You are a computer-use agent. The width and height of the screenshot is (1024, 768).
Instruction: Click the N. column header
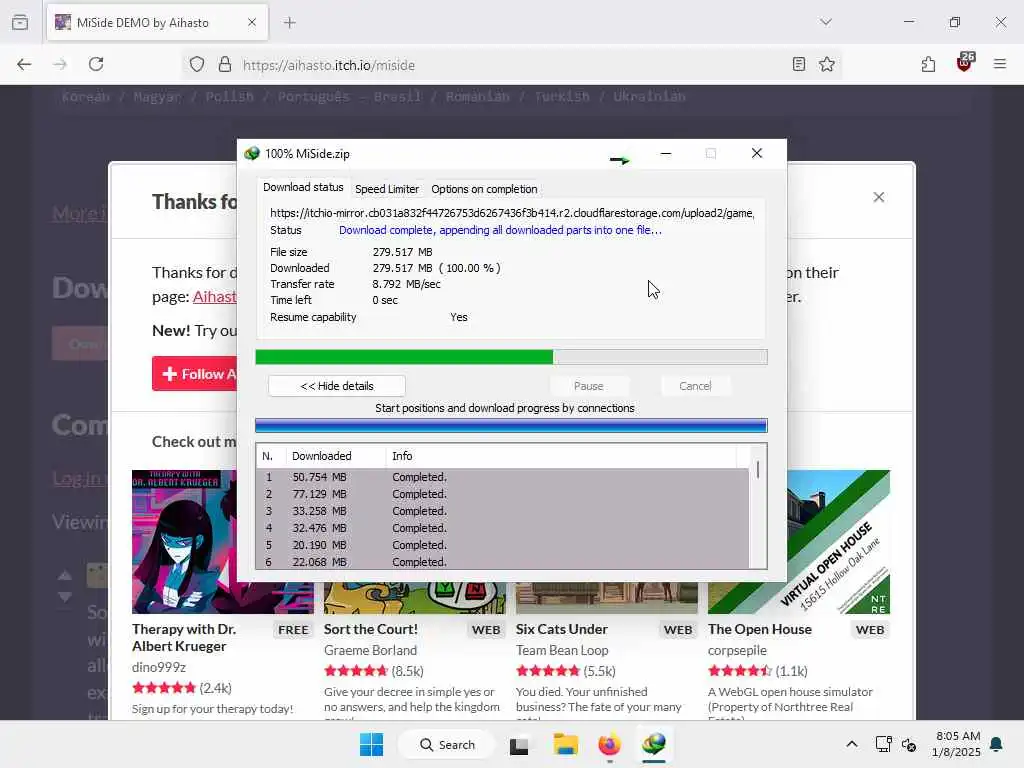(268, 456)
